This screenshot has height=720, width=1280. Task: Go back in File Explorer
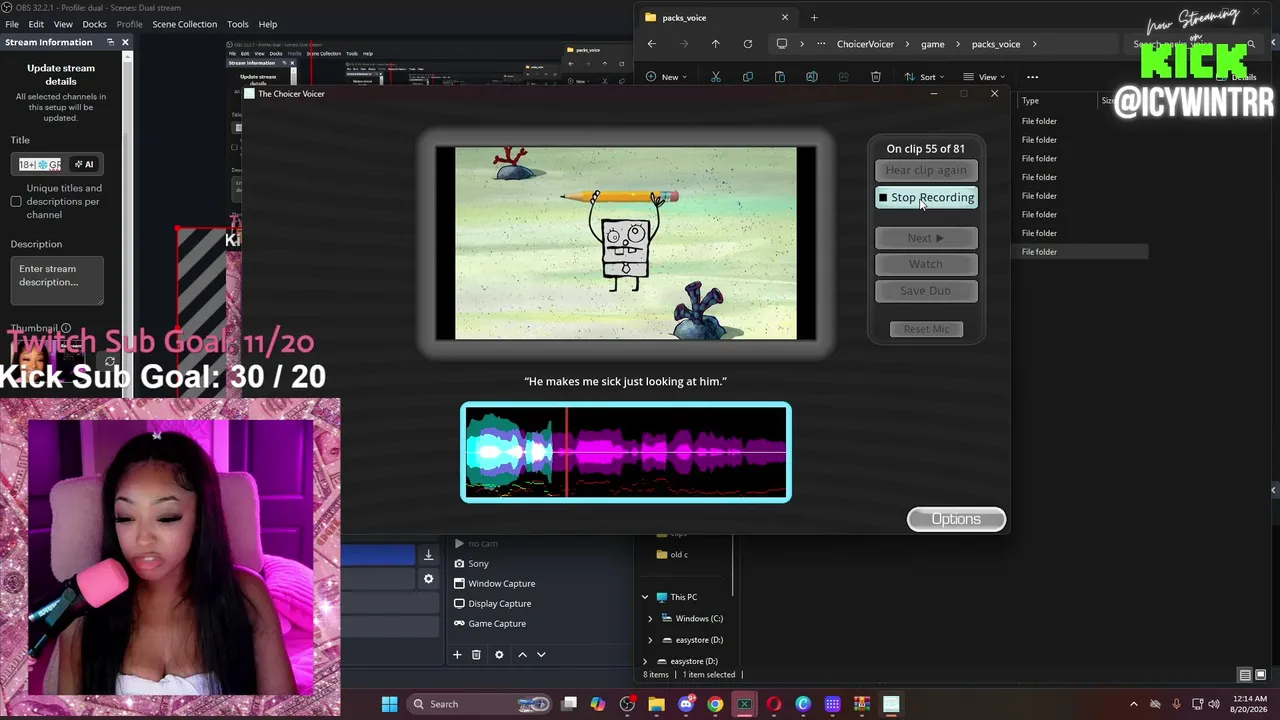[651, 44]
